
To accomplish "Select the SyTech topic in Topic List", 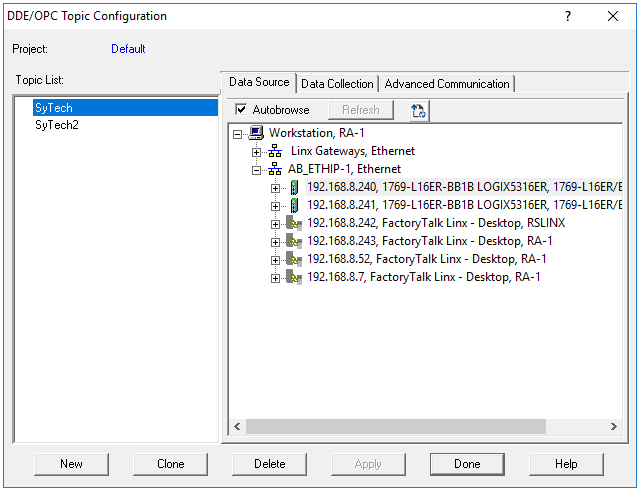I will point(125,108).
